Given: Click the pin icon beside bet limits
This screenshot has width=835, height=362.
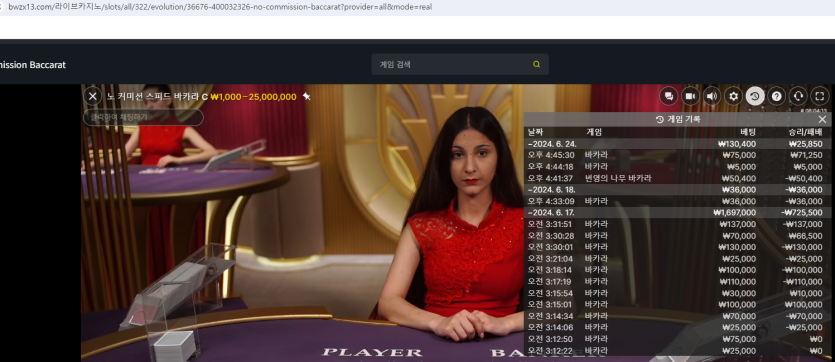Looking at the screenshot, I should tap(306, 96).
